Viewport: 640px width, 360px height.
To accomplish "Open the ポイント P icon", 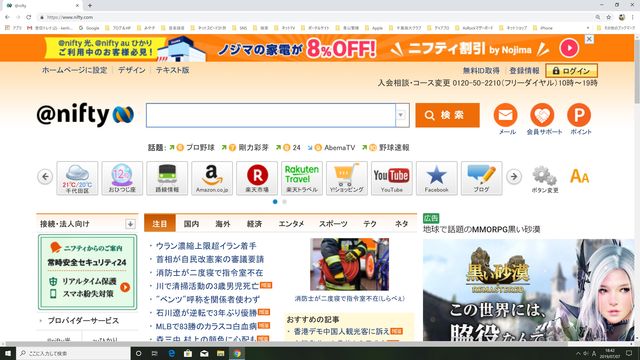I will (579, 115).
